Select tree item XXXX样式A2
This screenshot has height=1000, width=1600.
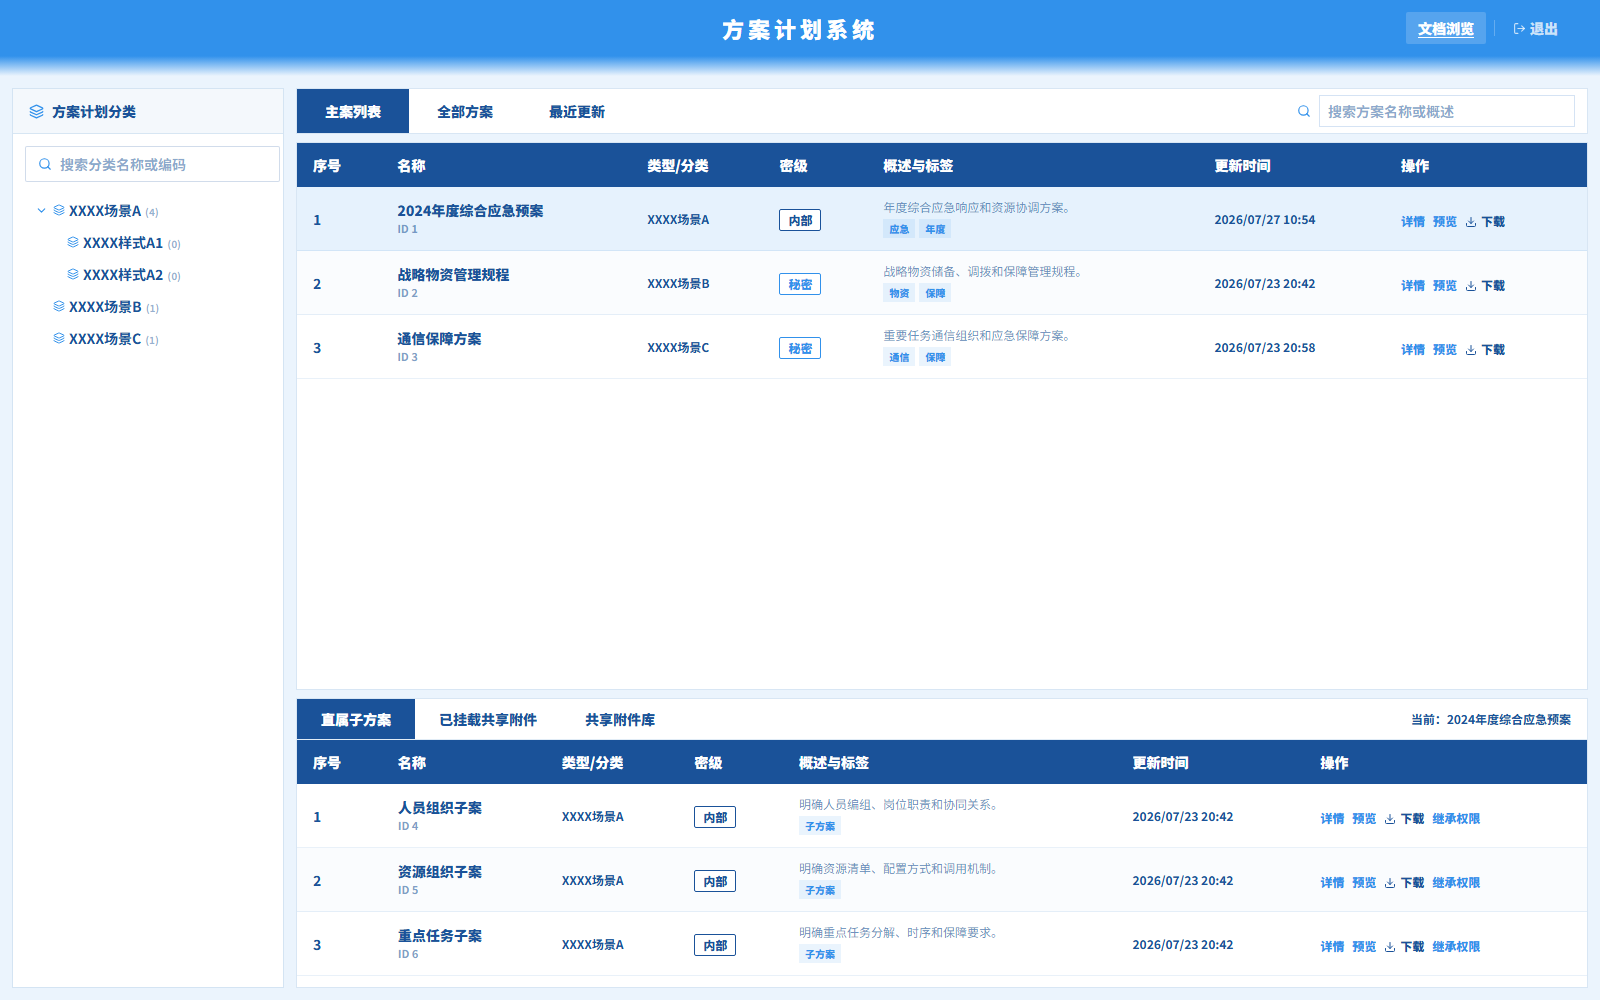tap(123, 275)
